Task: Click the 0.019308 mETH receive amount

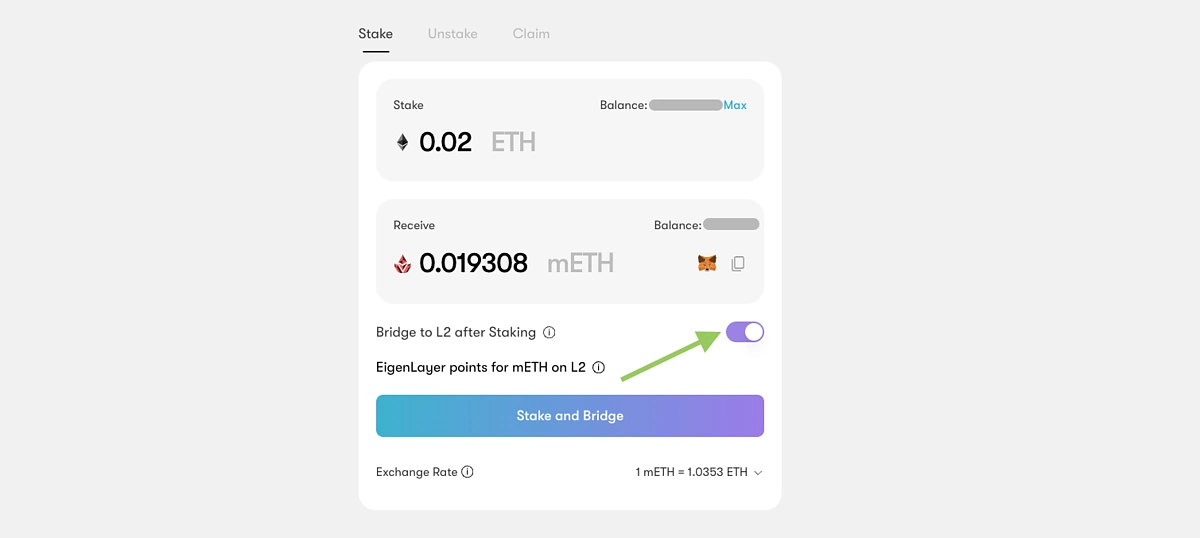Action: pyautogui.click(x=473, y=264)
